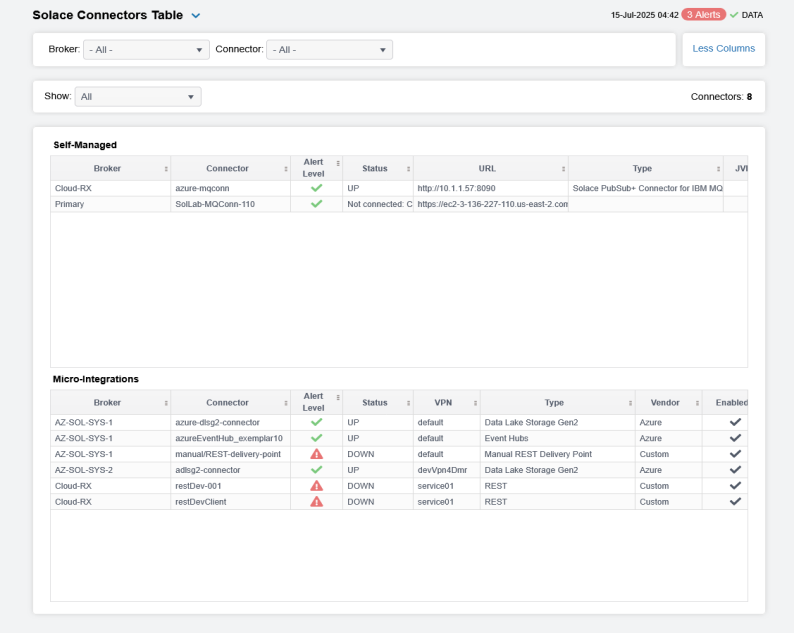Image resolution: width=794 pixels, height=633 pixels.
Task: Click green check icon for SolLab-MQConn-110
Action: 316,204
